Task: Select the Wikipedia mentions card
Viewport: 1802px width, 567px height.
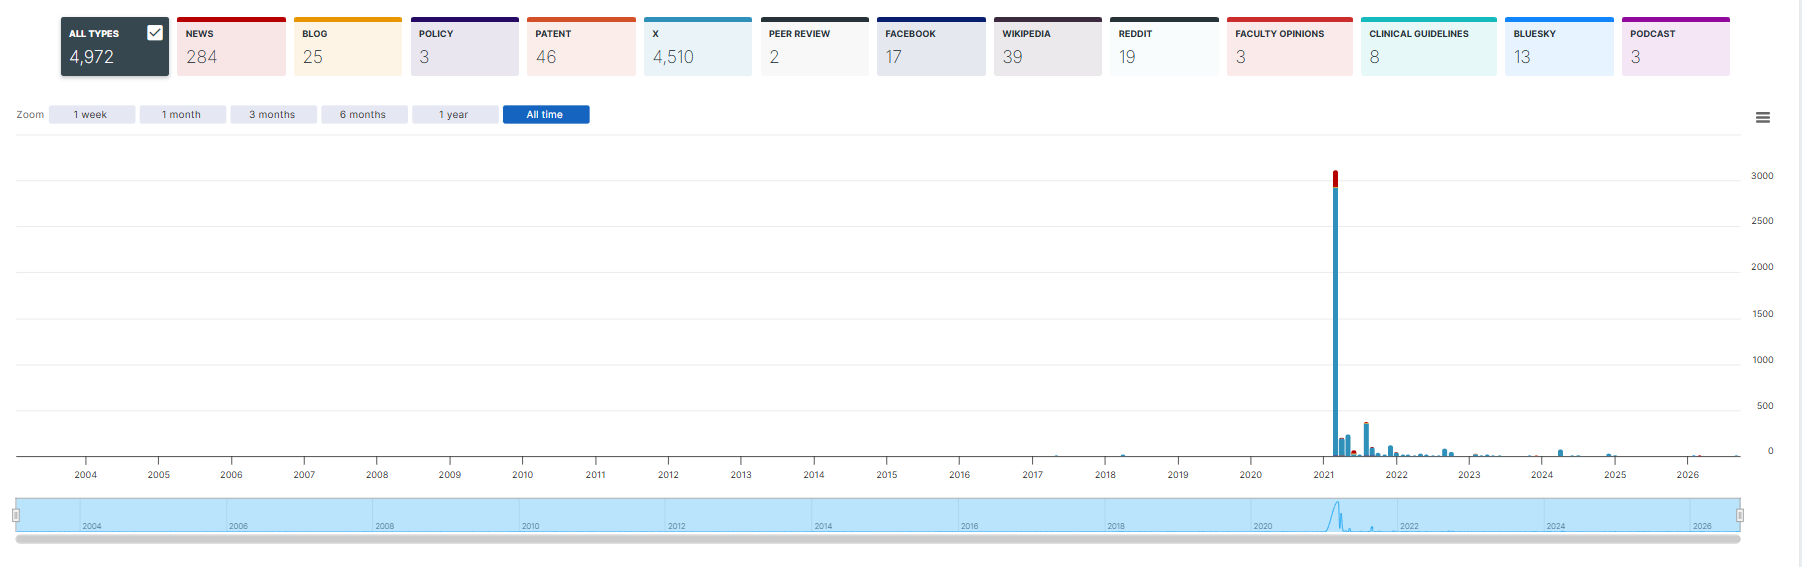Action: [x=1048, y=46]
